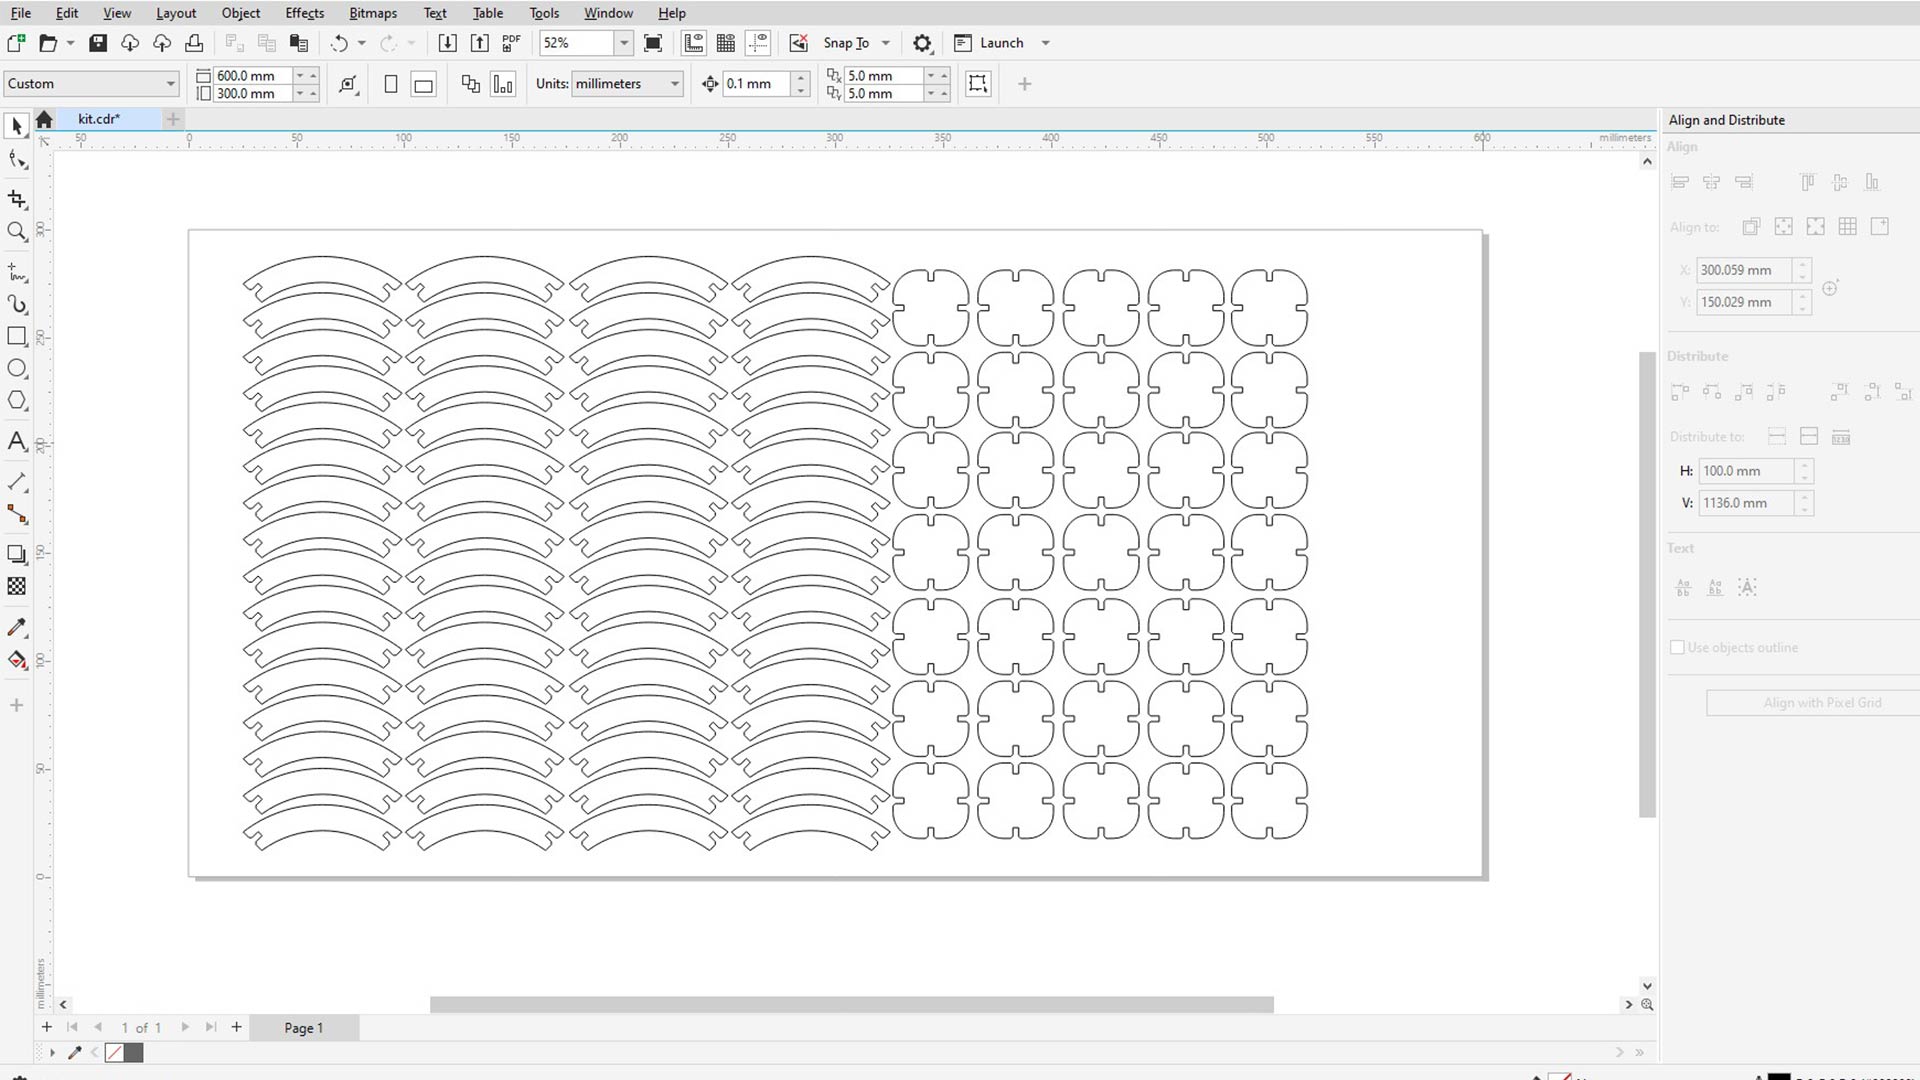
Task: Select the Connector tool
Action: (17, 514)
